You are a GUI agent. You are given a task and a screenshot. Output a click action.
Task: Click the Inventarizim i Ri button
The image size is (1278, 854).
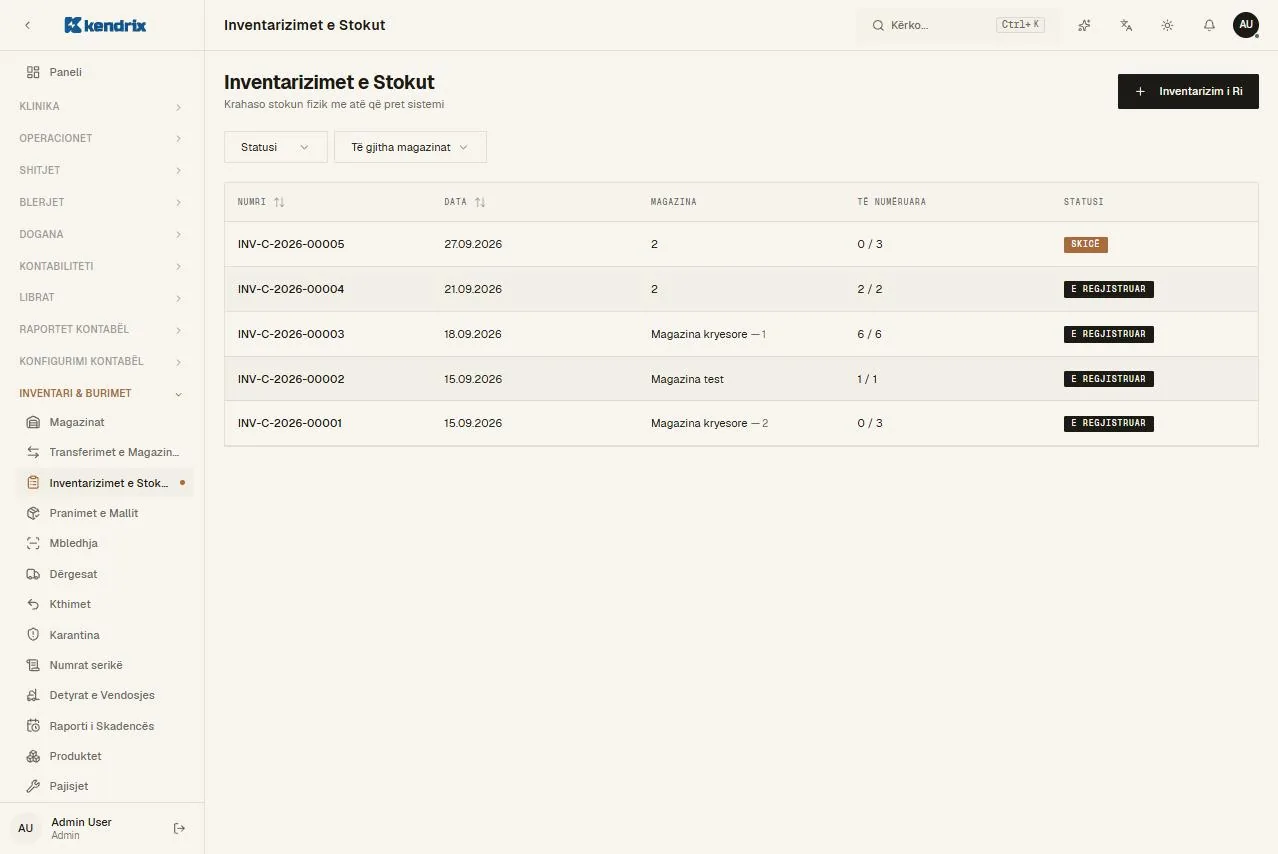click(x=1188, y=91)
